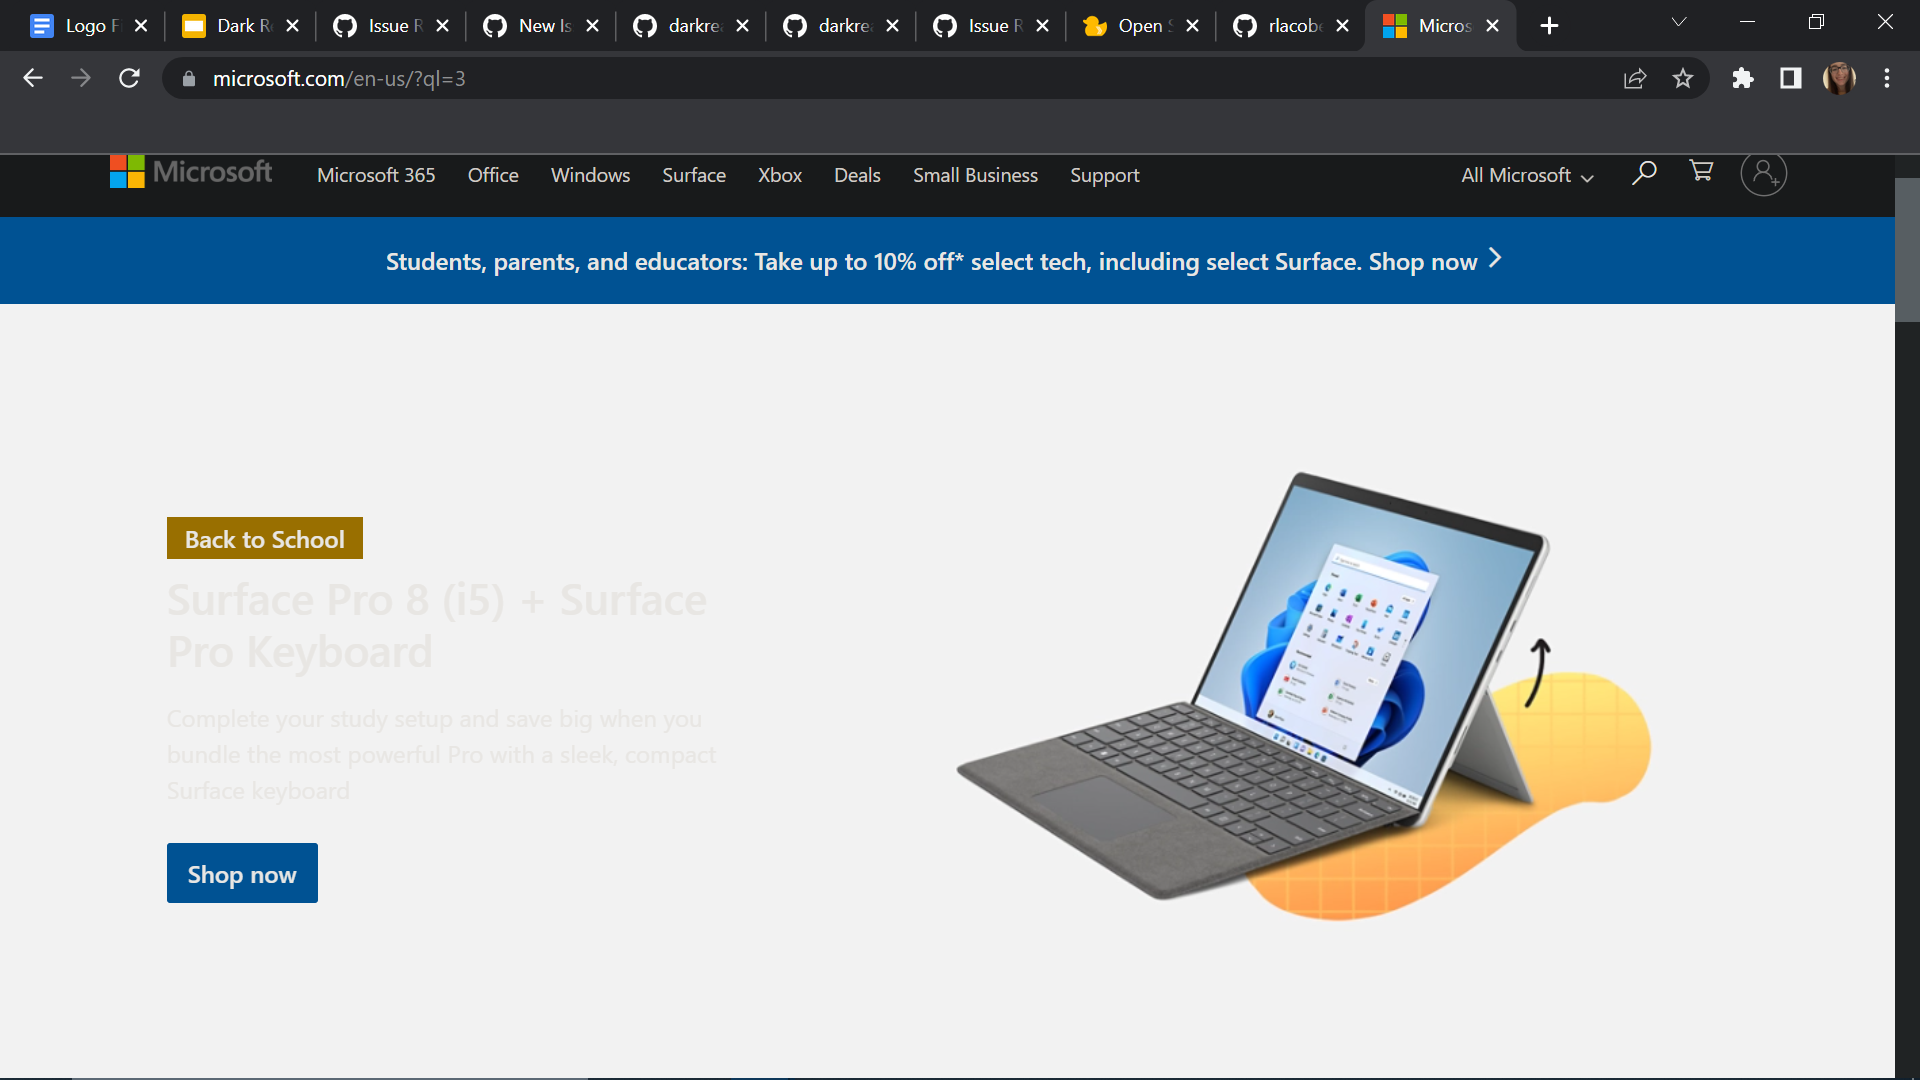Select the Surface menu item
Image resolution: width=1920 pixels, height=1080 pixels.
[694, 175]
